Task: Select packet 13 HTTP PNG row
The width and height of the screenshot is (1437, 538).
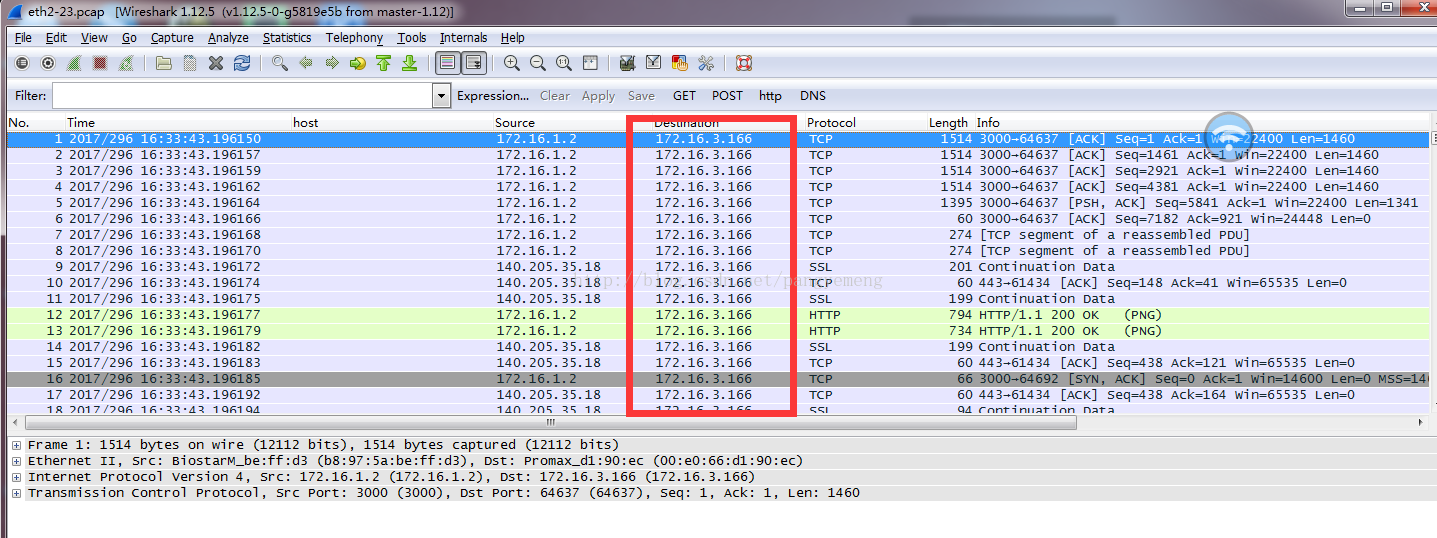Action: click(x=717, y=331)
